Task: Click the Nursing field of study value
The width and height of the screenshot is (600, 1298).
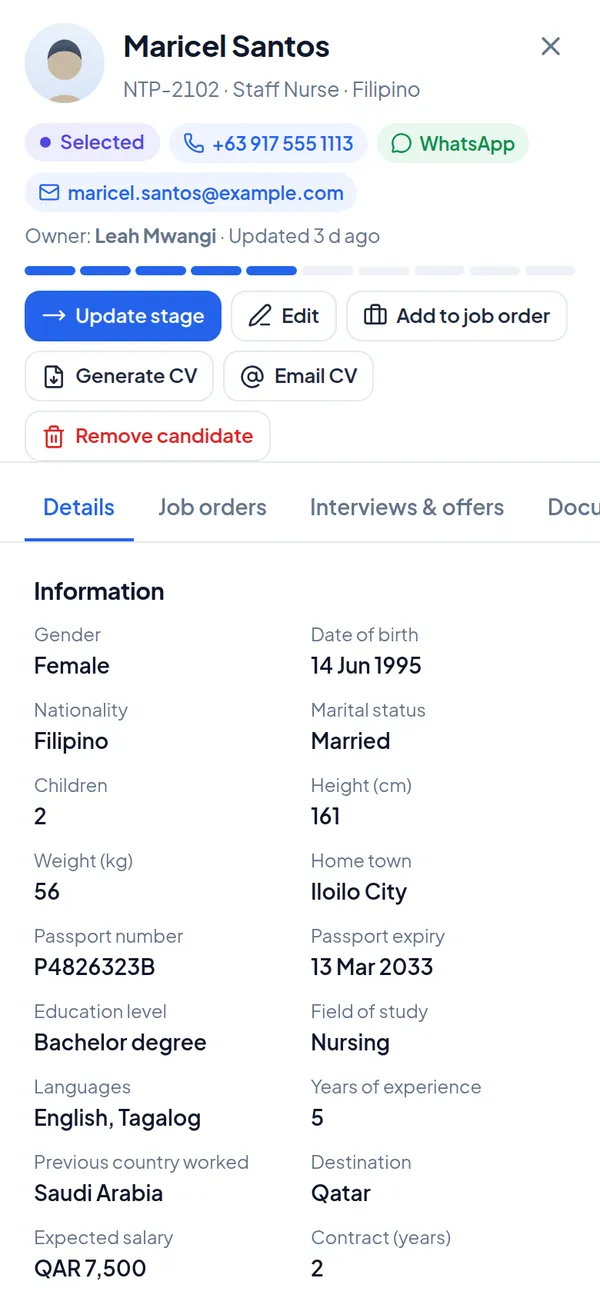Action: (x=350, y=1042)
